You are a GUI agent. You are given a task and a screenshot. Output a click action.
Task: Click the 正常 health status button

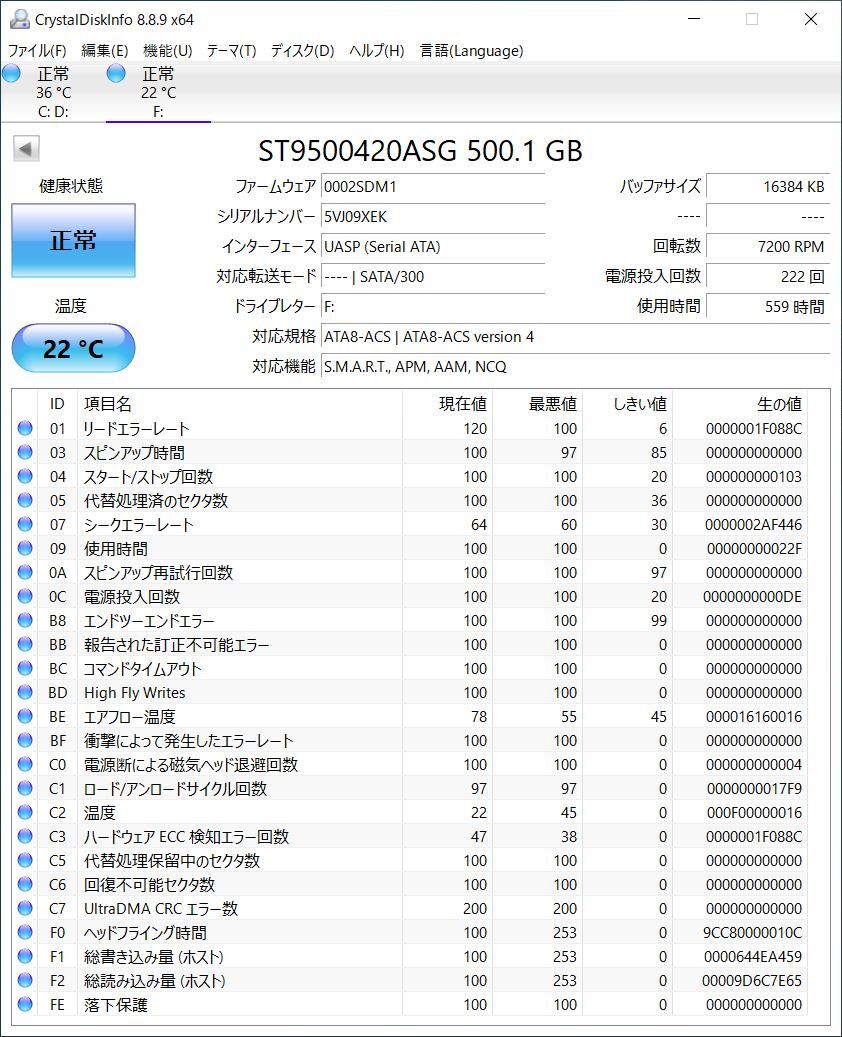(73, 240)
